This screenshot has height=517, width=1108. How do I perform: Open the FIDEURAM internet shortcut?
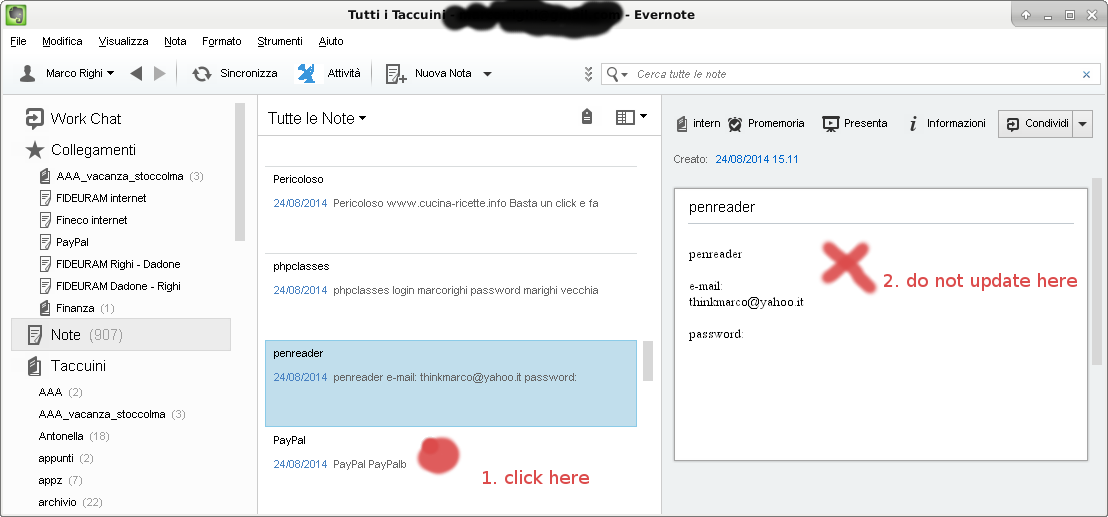(93, 198)
